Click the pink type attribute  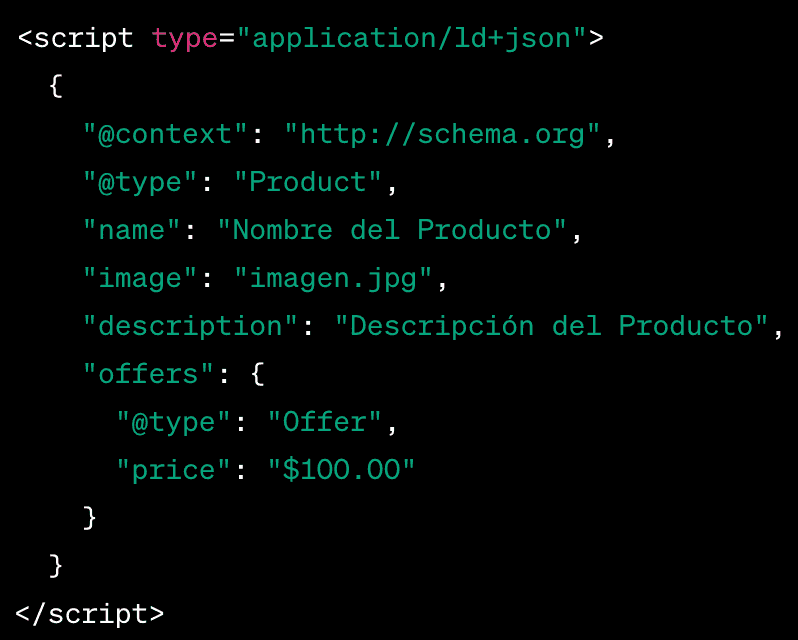tap(184, 38)
